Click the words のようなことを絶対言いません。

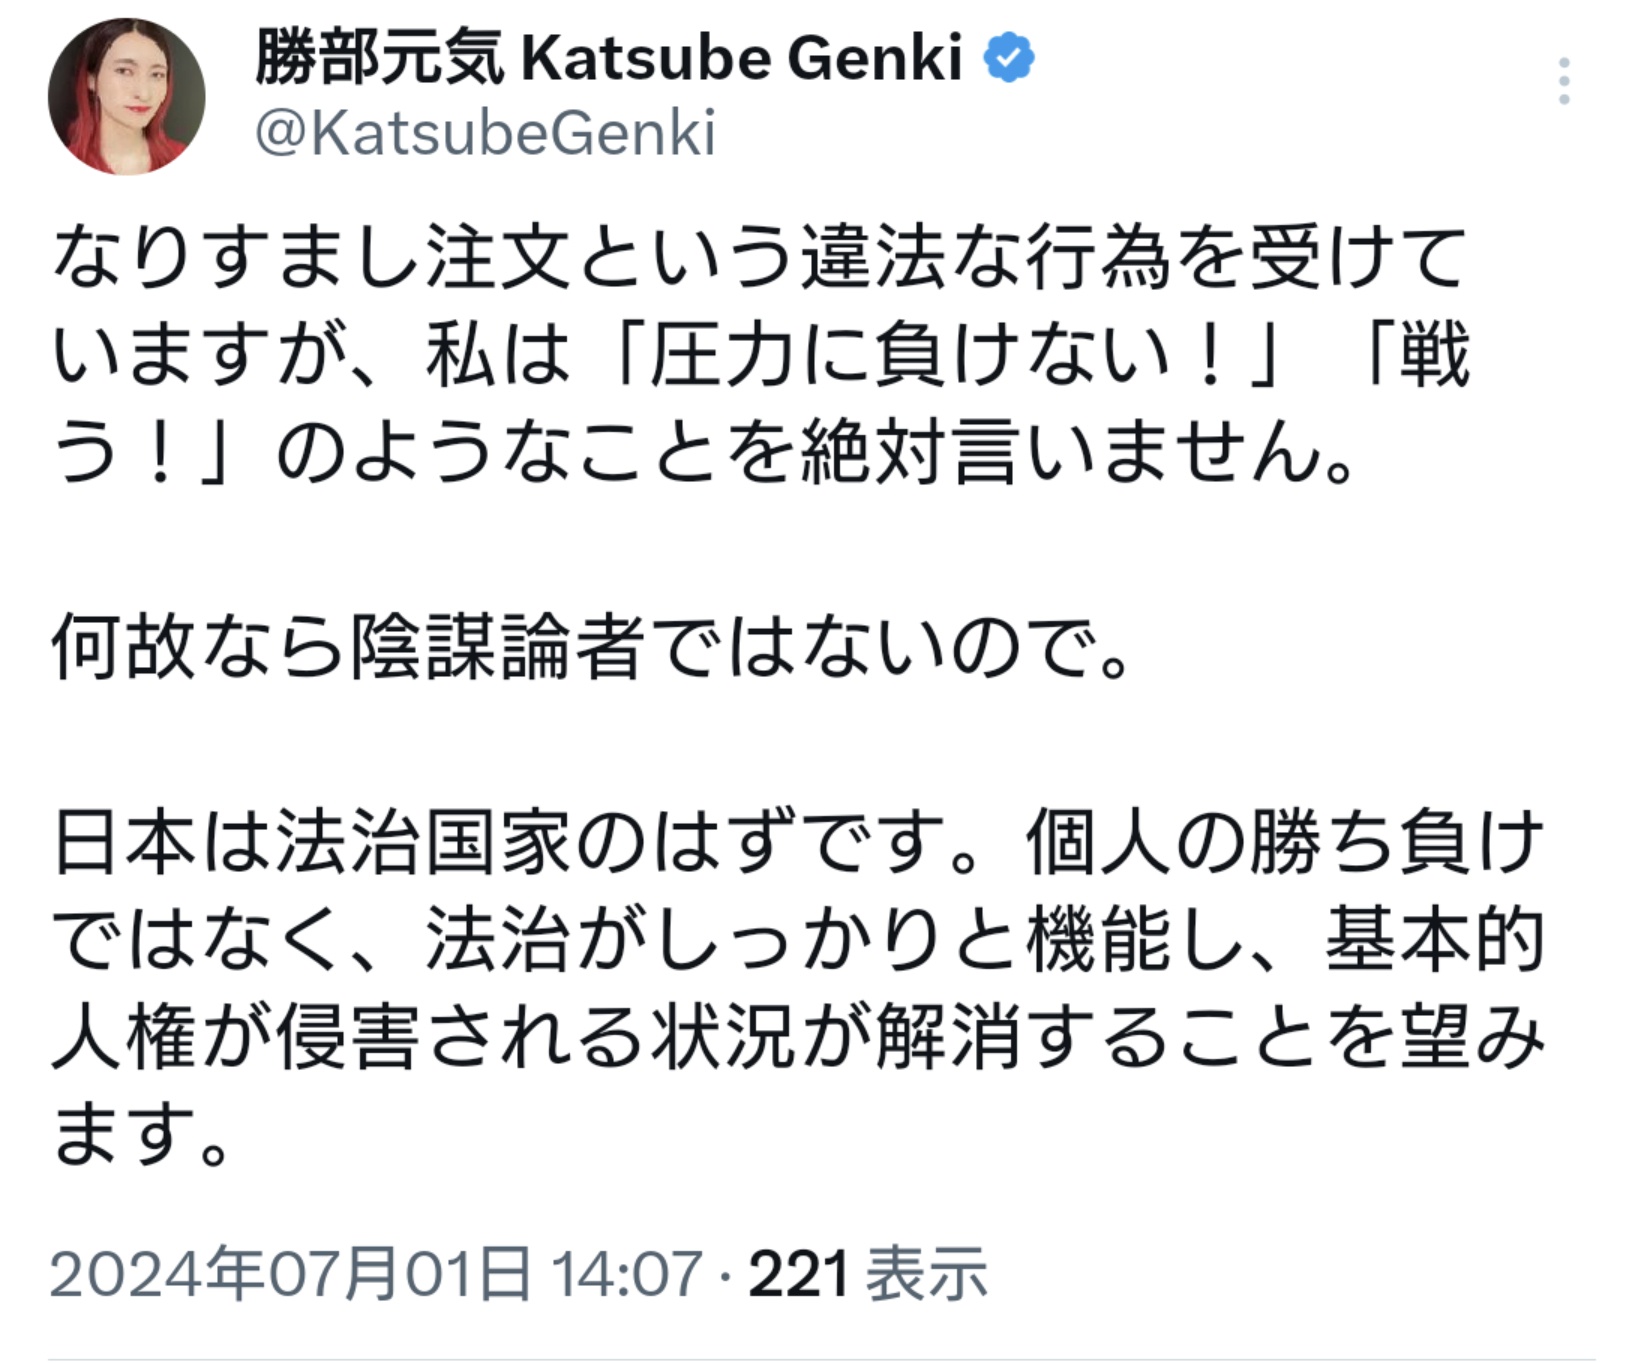(x=816, y=455)
